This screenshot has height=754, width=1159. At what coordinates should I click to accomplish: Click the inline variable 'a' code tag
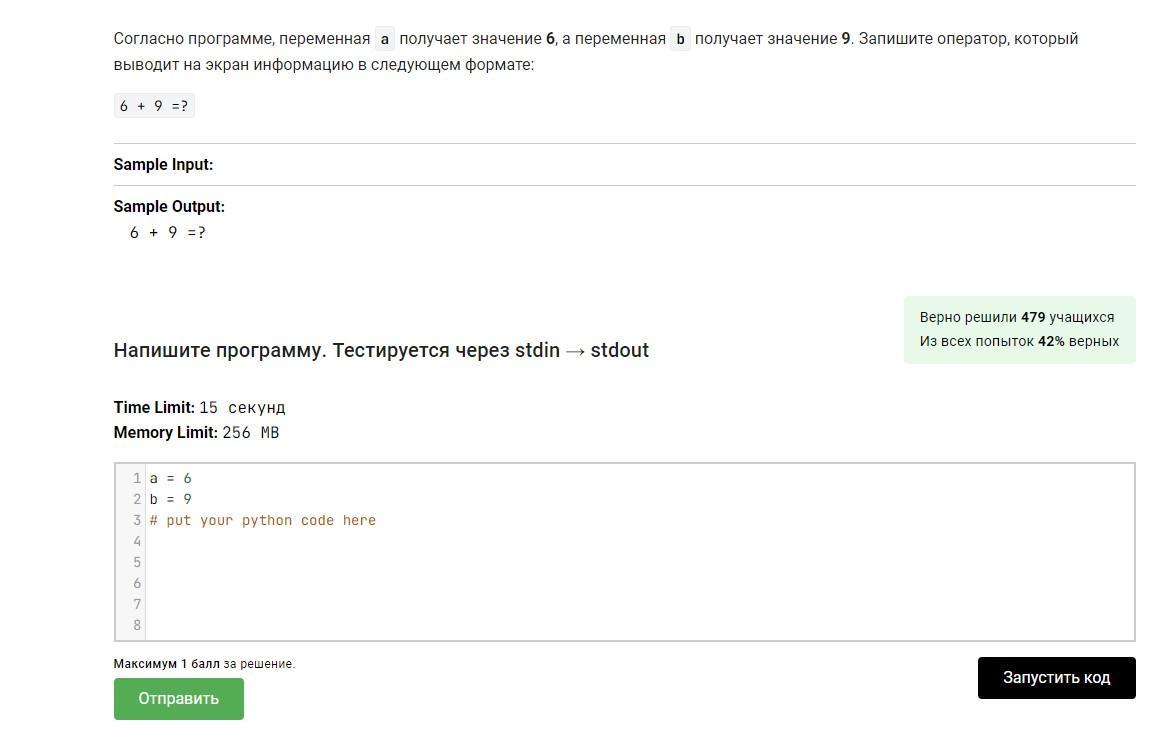tap(384, 38)
